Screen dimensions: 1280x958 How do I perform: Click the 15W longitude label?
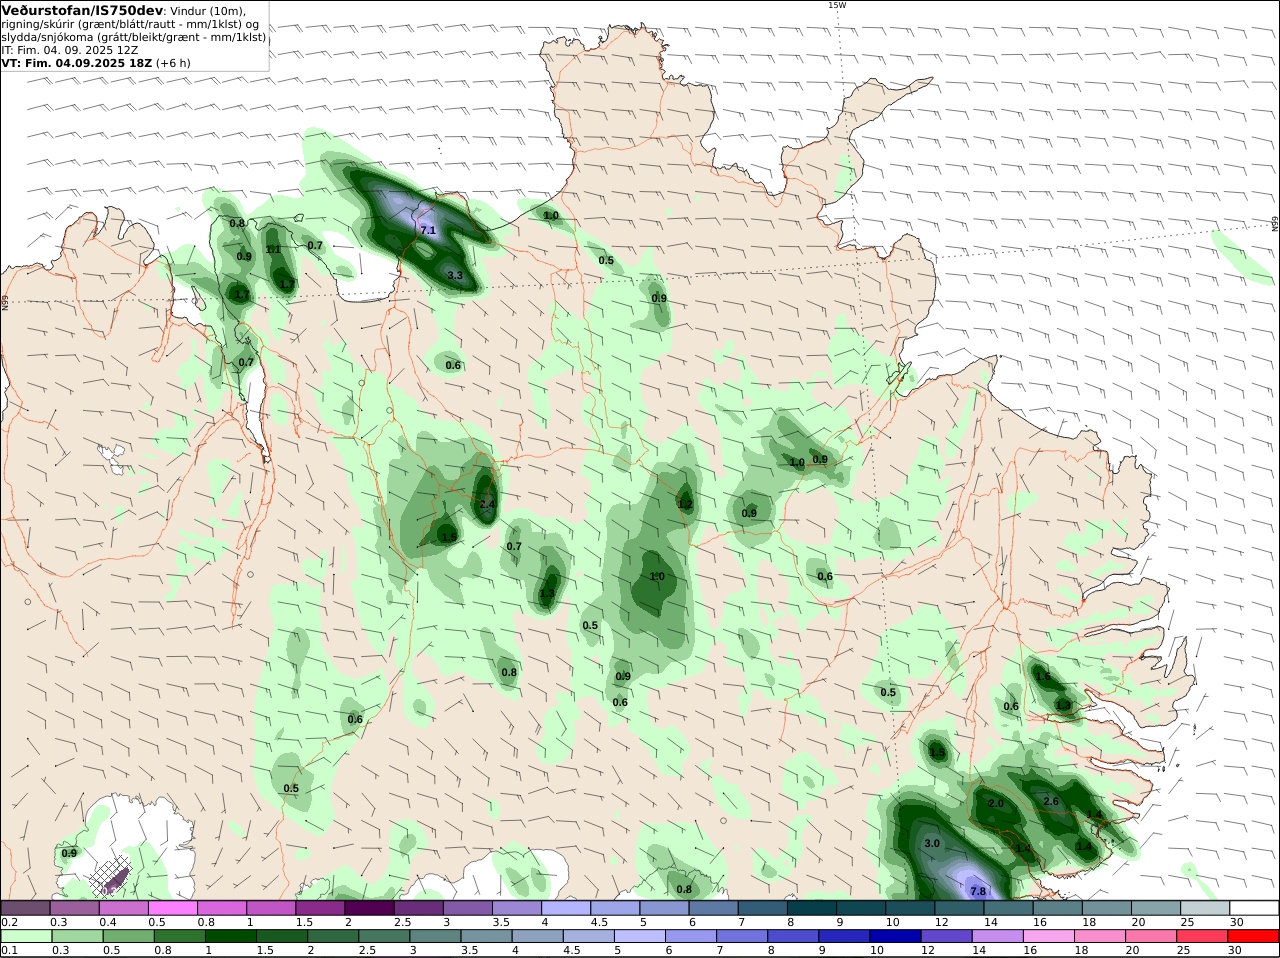pyautogui.click(x=837, y=5)
